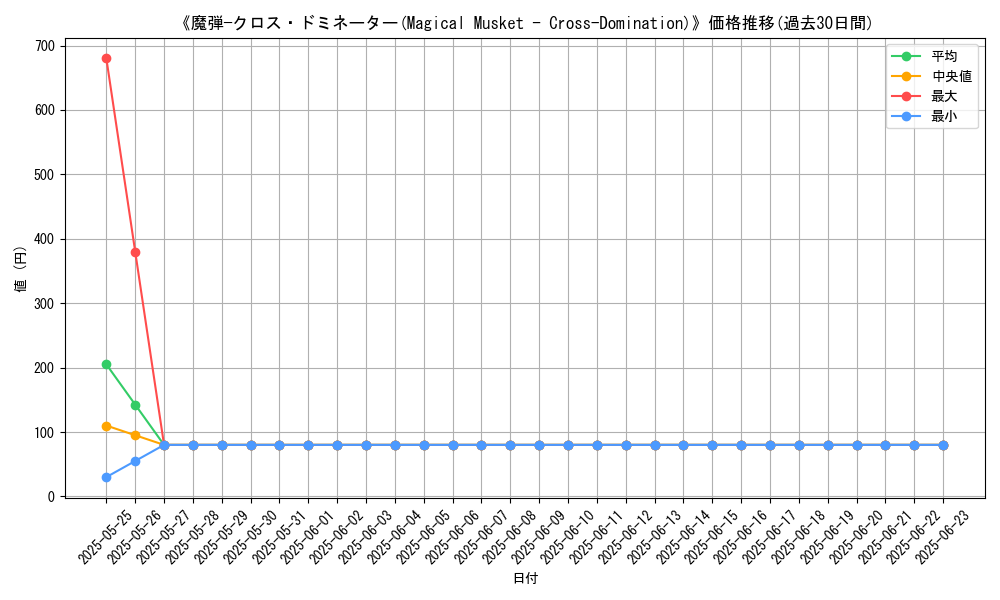This screenshot has height=600, width=1000.
Task: Click the final data point on 2025-06-23
Action: click(x=943, y=446)
